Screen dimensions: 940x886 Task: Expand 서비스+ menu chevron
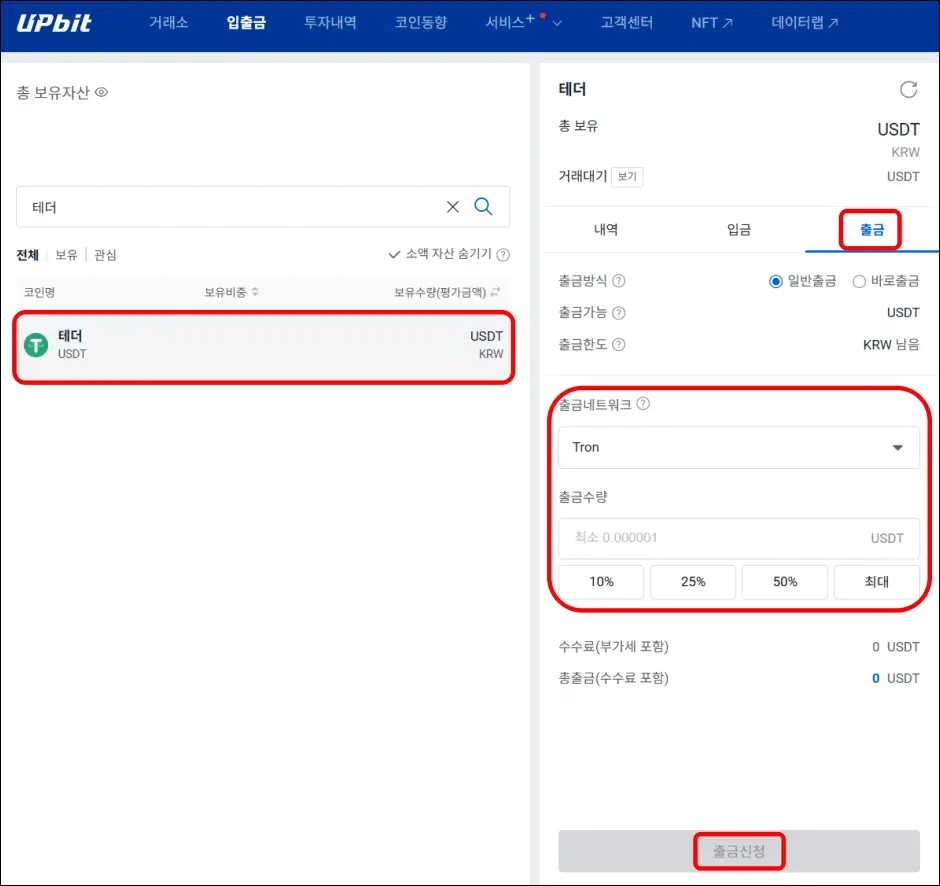tap(557, 23)
